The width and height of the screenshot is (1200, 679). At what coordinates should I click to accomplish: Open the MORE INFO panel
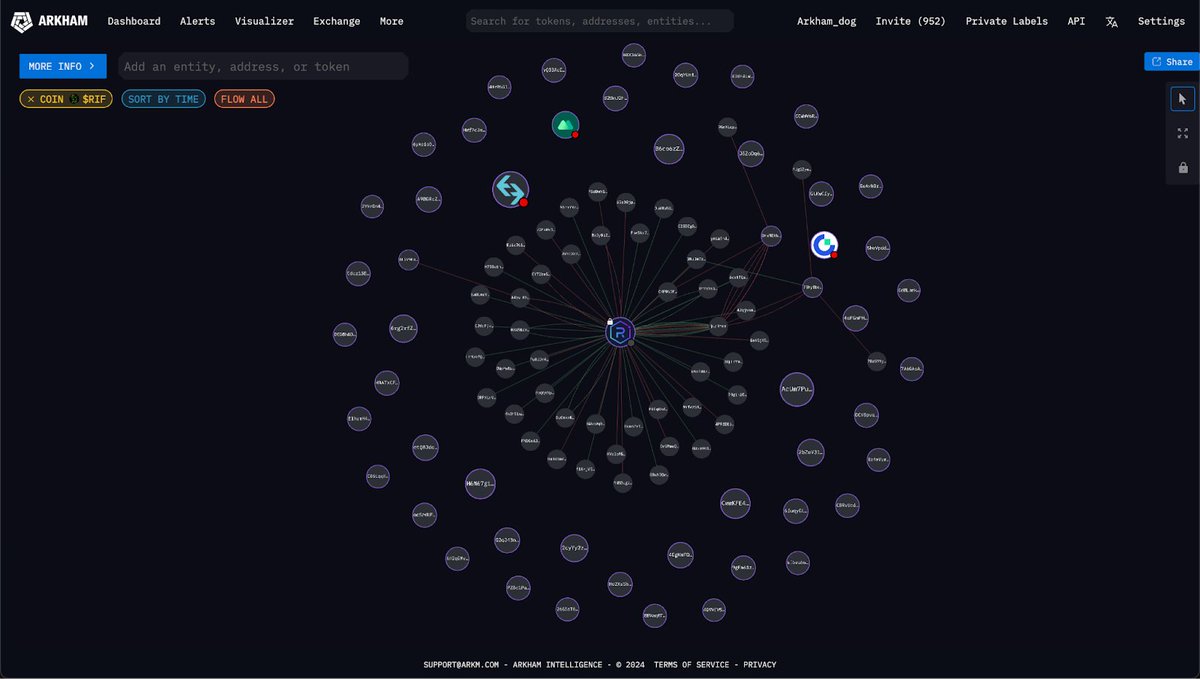pyautogui.click(x=62, y=66)
